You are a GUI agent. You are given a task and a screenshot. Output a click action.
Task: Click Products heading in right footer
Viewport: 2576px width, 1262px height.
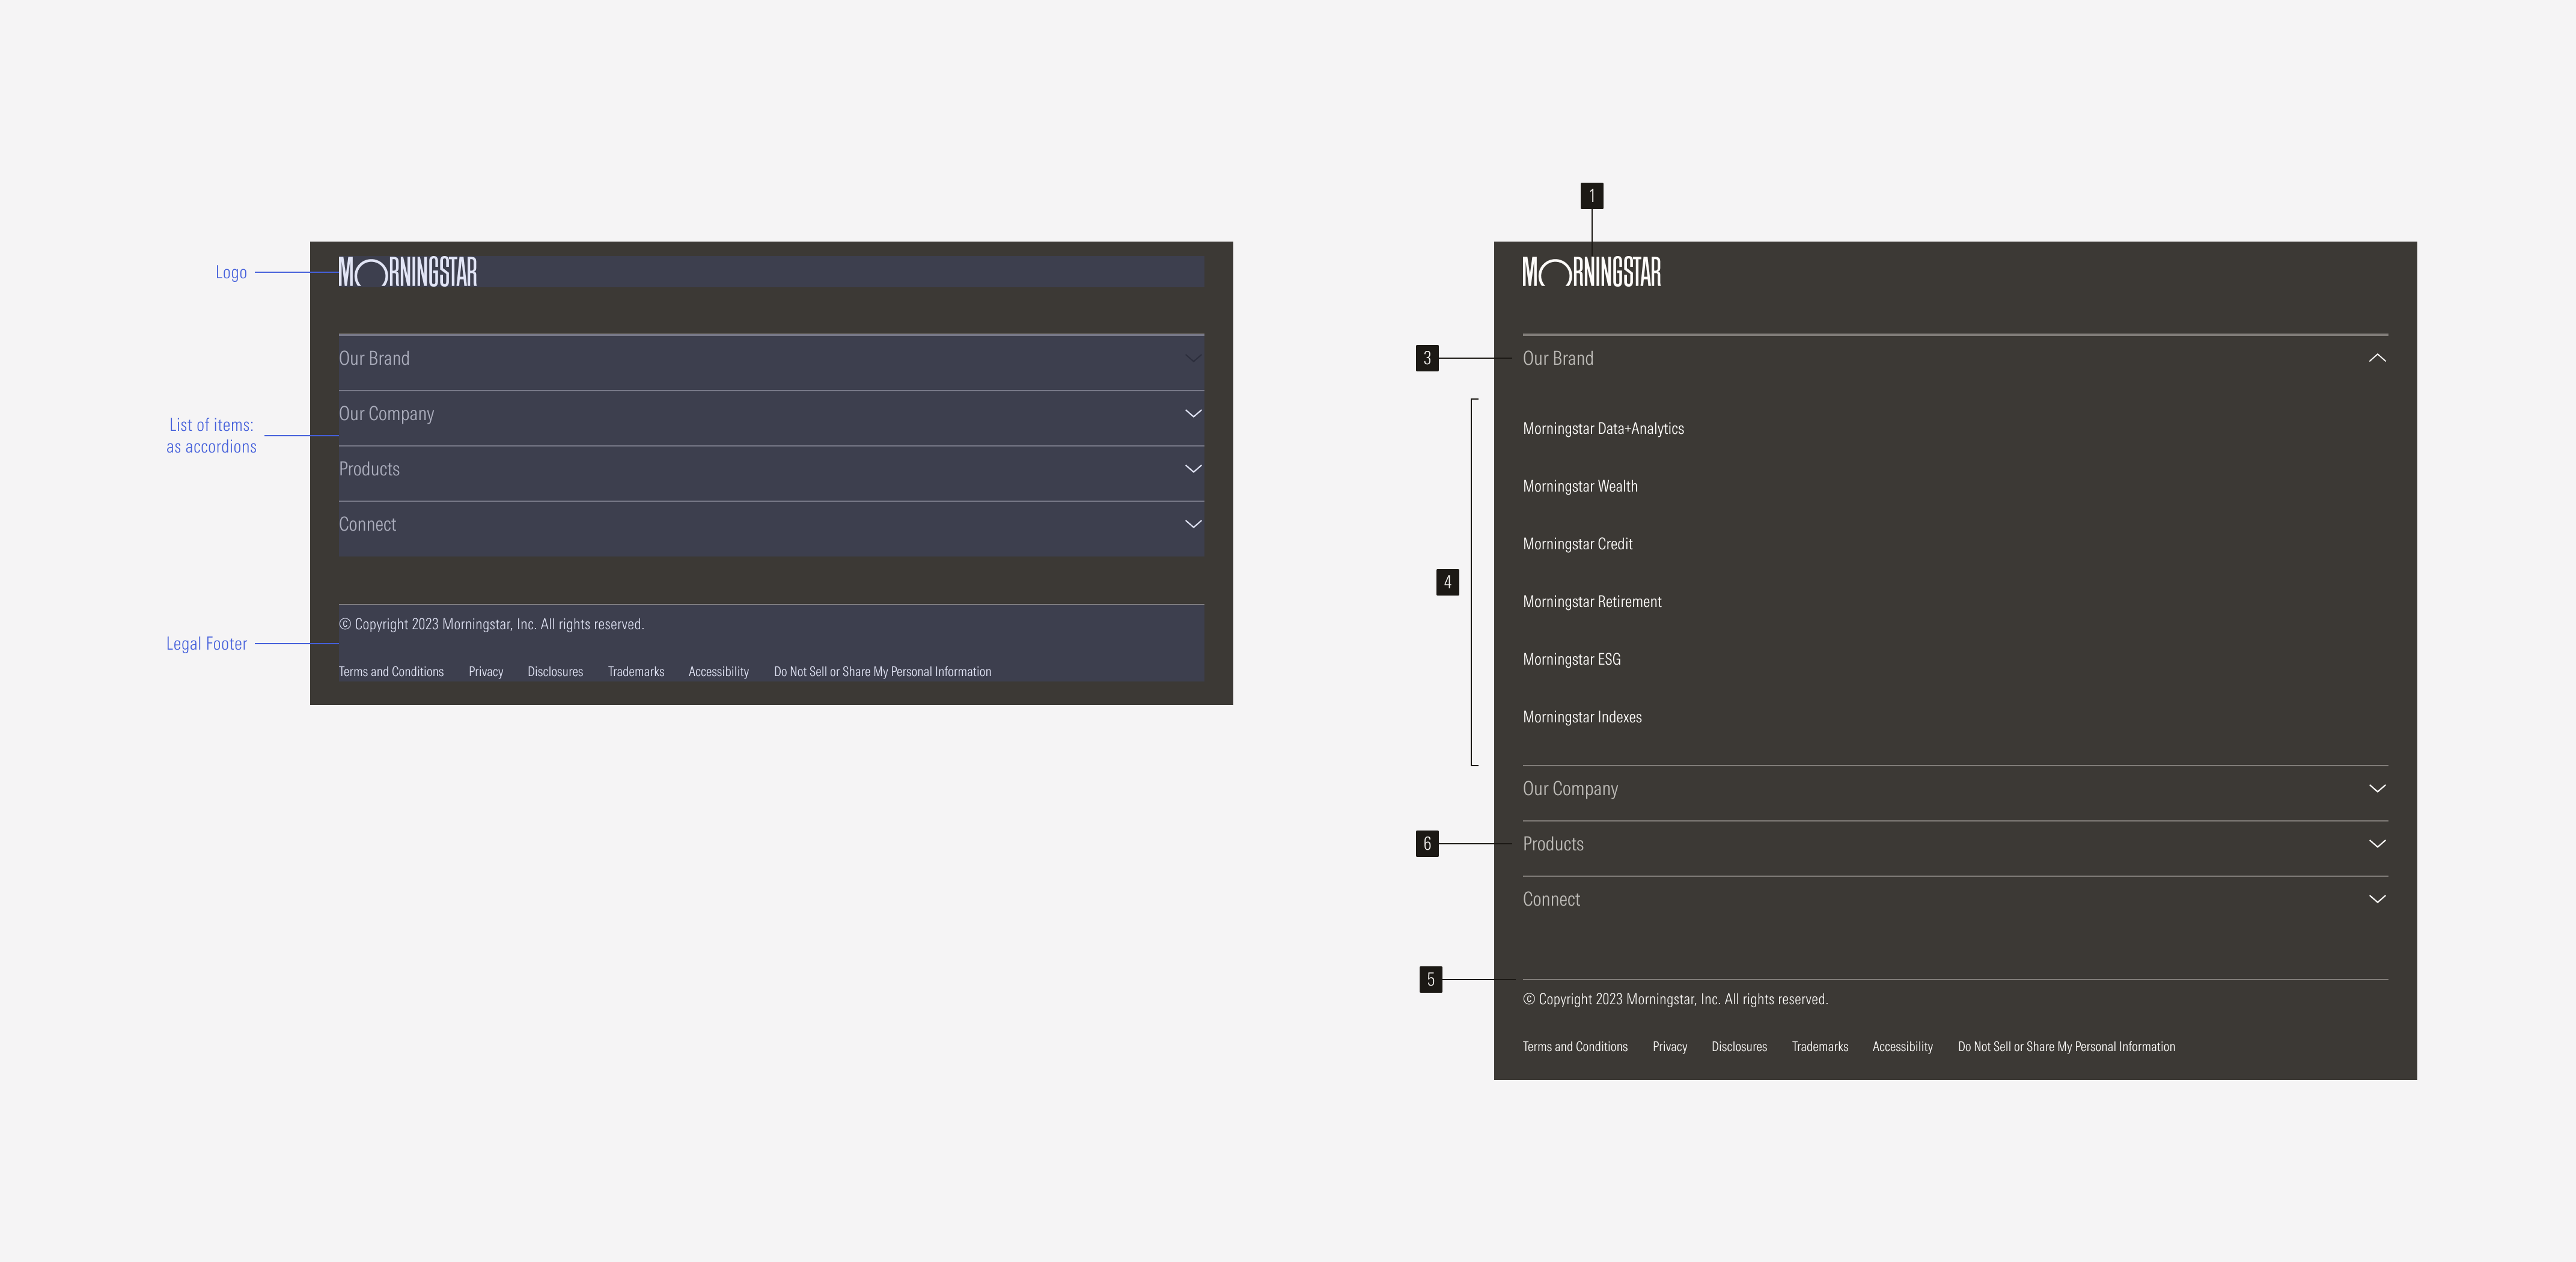click(x=1553, y=844)
